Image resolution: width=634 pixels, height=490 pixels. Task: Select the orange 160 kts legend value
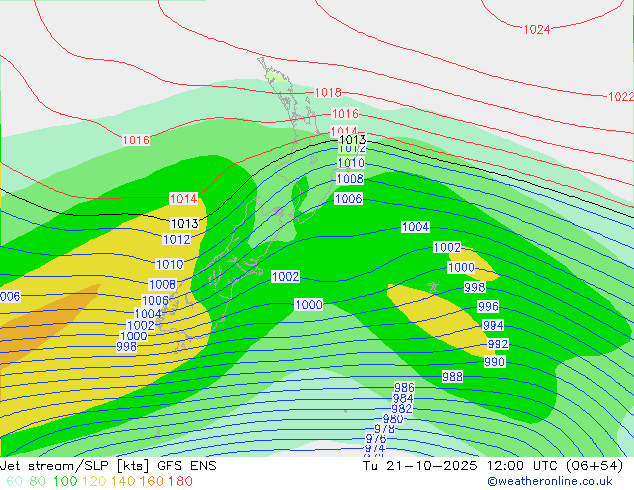pos(152,481)
